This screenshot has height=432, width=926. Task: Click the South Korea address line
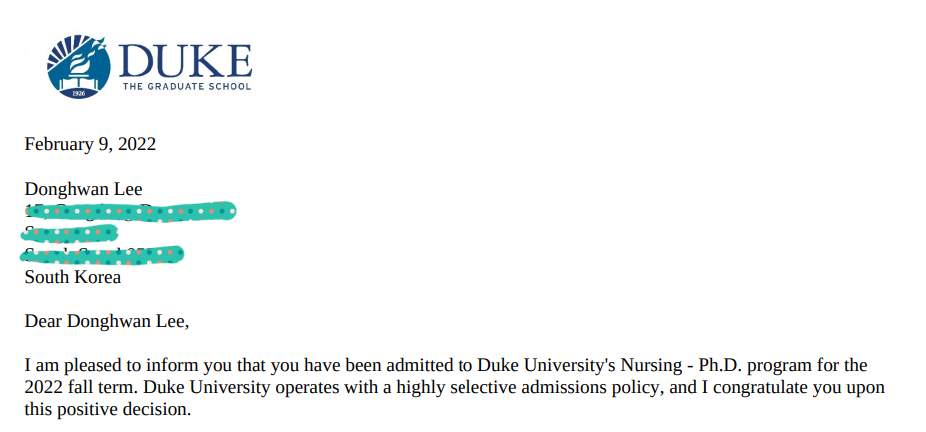point(73,277)
